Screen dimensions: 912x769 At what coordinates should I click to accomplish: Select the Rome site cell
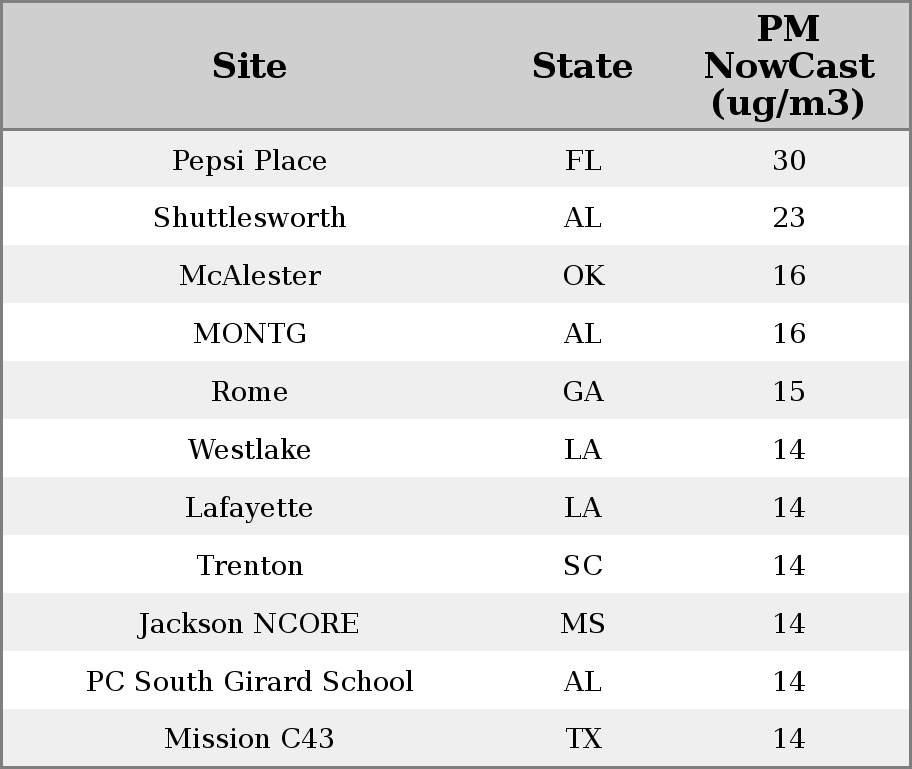click(x=249, y=391)
